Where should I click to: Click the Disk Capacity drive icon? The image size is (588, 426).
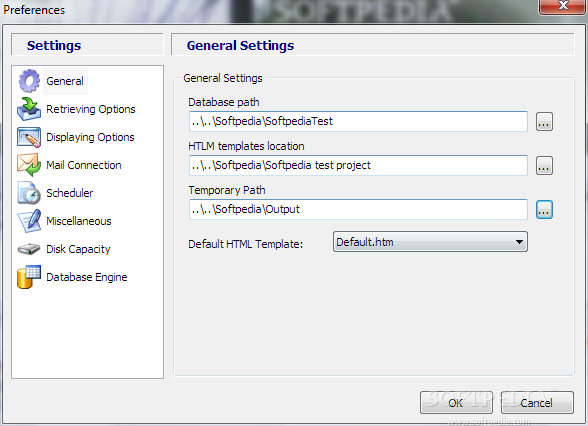click(x=29, y=249)
